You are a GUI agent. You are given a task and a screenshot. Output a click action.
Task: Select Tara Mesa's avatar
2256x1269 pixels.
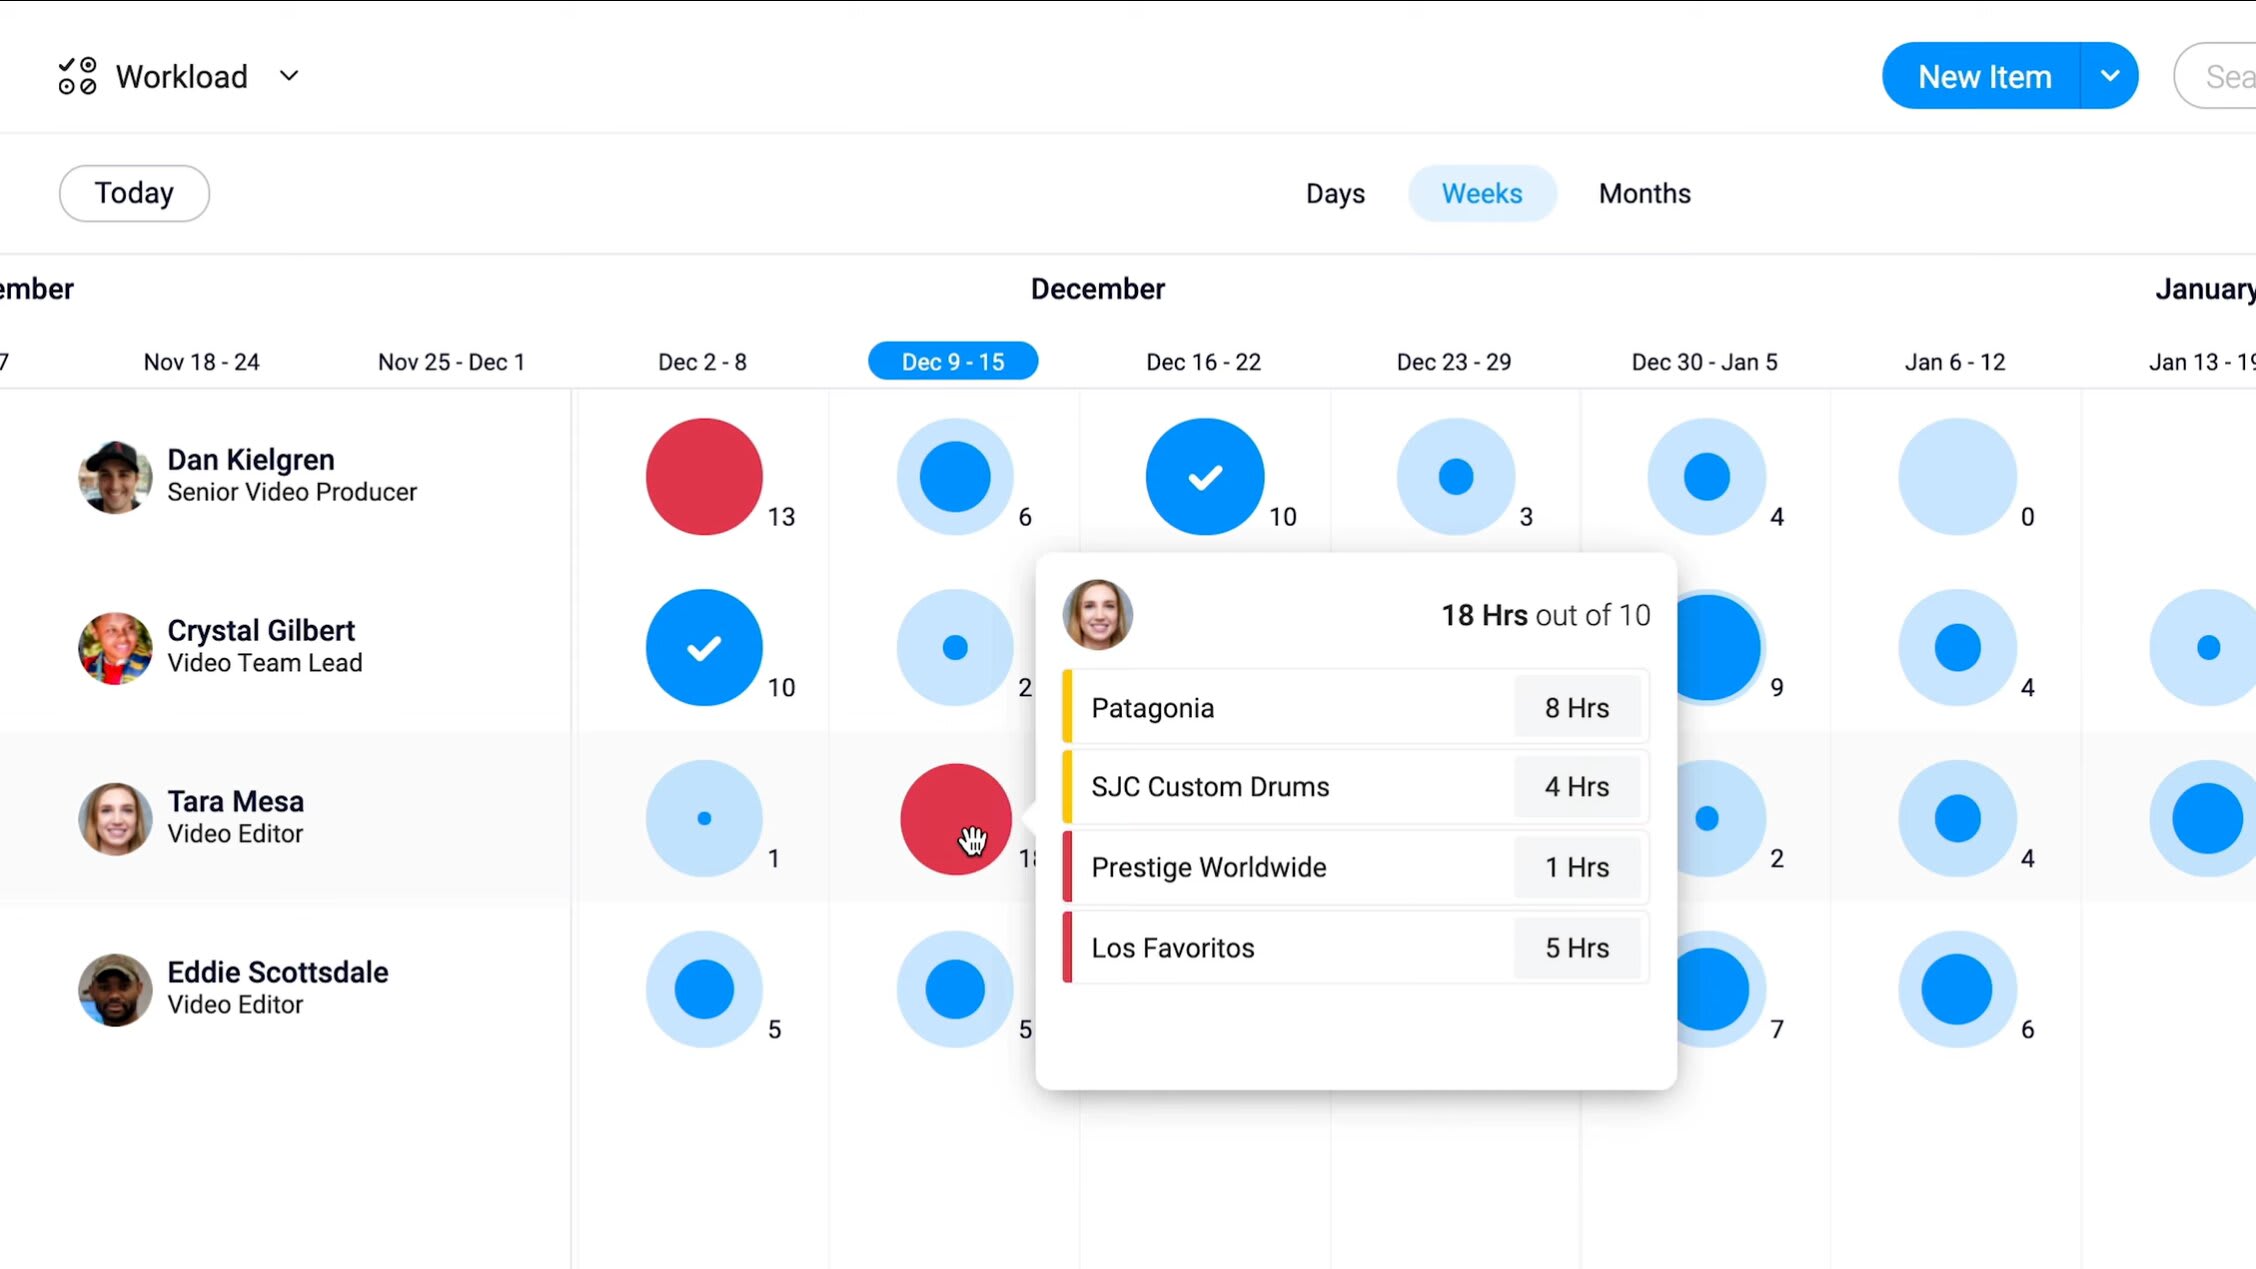click(x=114, y=819)
